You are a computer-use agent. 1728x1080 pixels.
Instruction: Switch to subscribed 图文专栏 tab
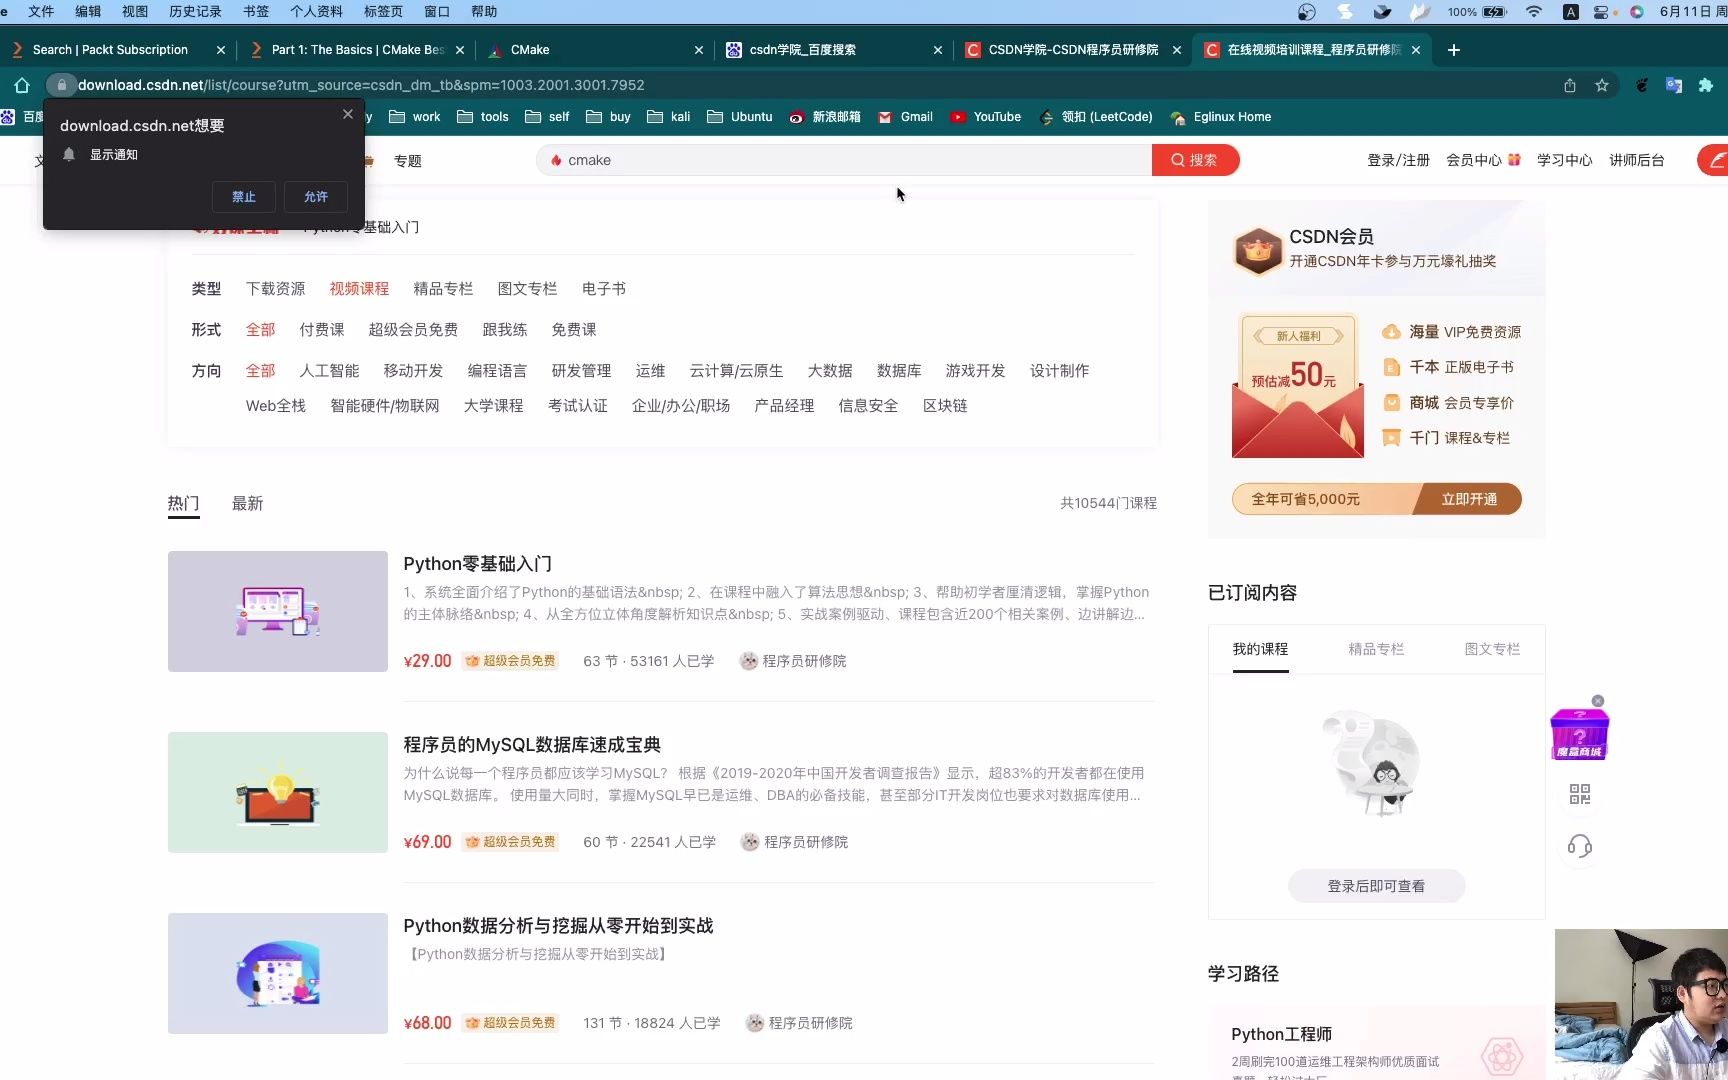1492,649
